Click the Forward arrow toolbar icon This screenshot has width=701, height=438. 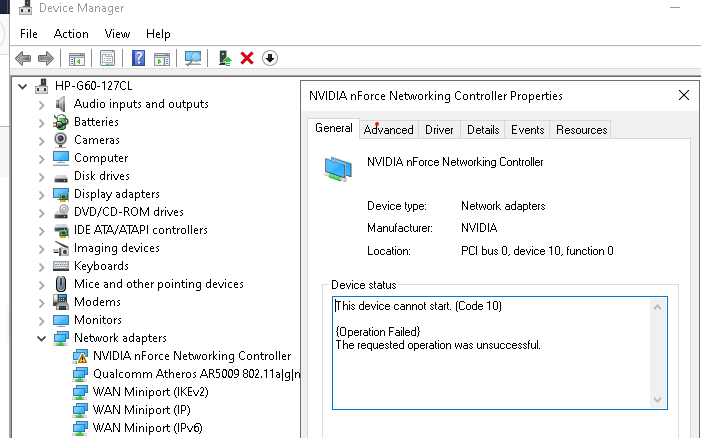[x=46, y=58]
